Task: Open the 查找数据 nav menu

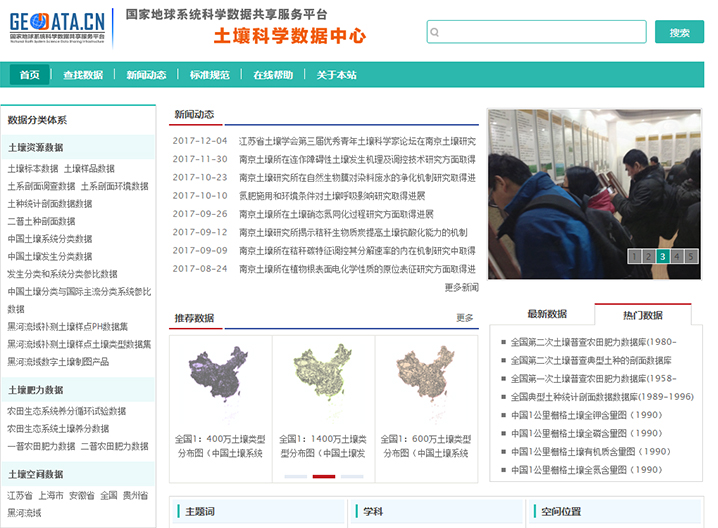Action: 83,75
